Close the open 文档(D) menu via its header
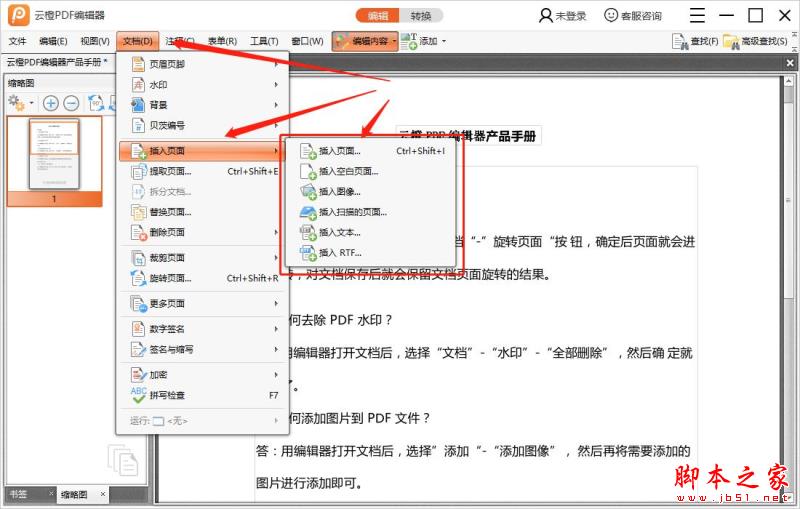Screen dimensions: 800x509 coord(137,41)
